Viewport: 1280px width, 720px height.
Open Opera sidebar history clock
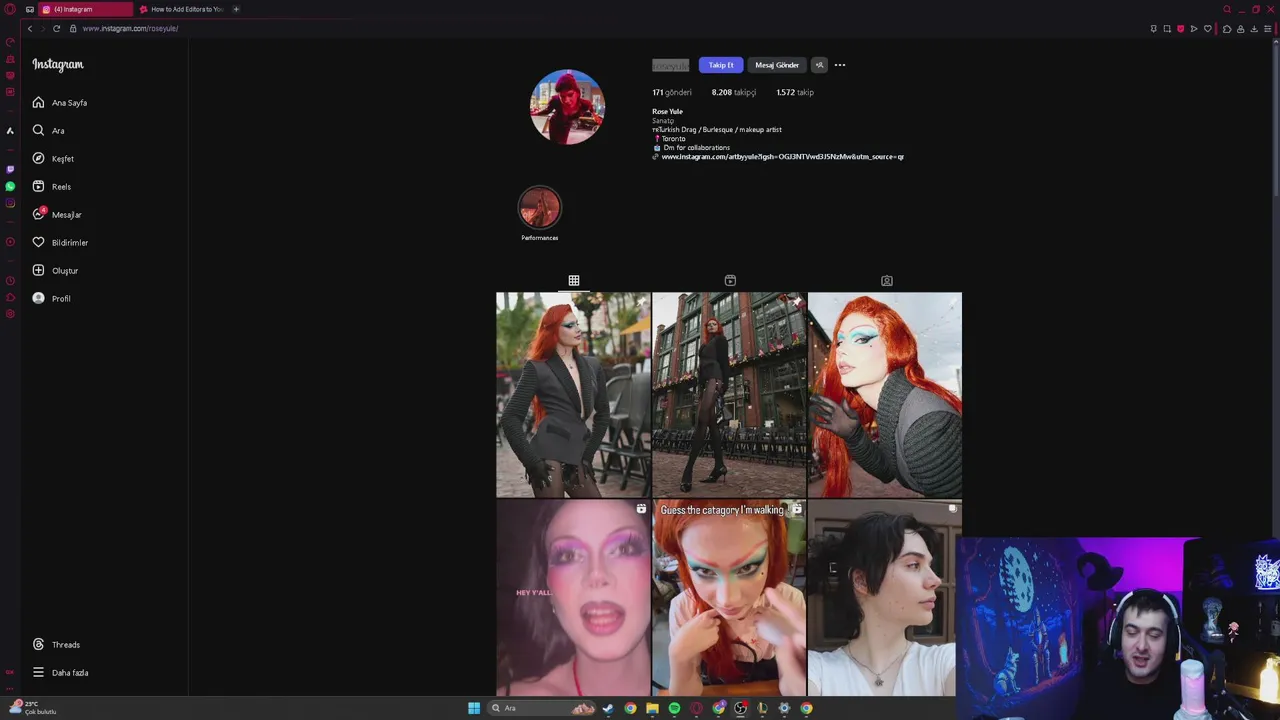click(10, 280)
